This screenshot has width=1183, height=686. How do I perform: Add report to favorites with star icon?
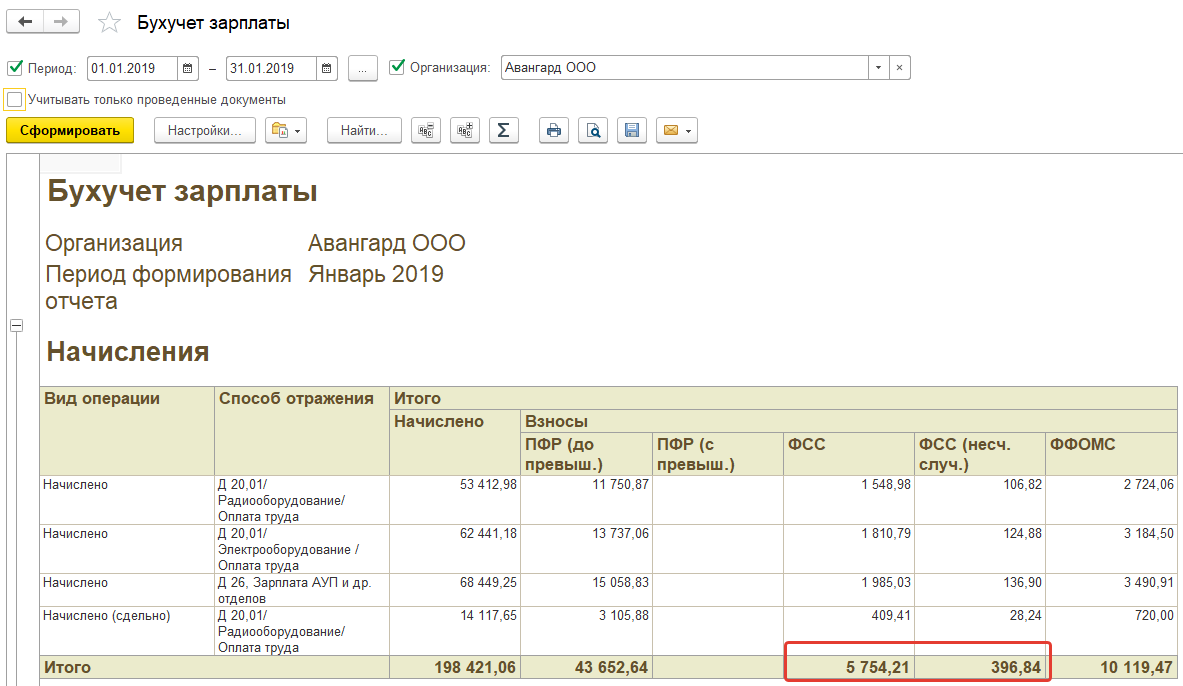click(x=109, y=23)
